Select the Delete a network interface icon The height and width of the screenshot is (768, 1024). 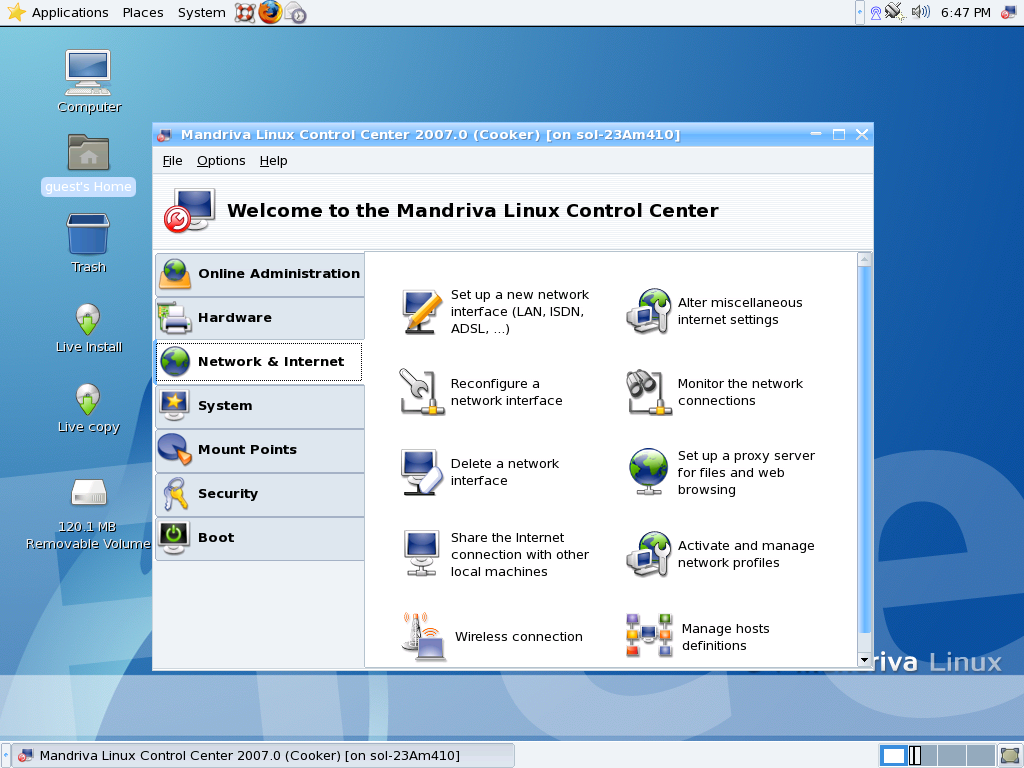(x=422, y=472)
